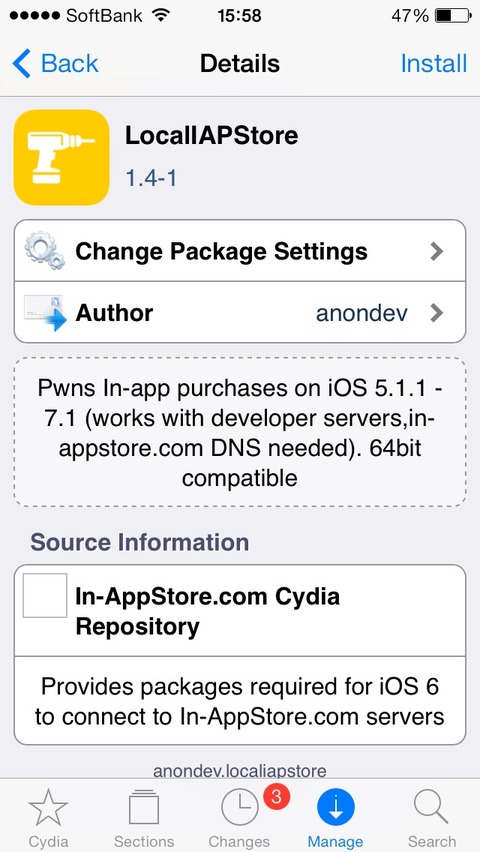
Task: Expand the Author row chevron
Action: point(437,313)
